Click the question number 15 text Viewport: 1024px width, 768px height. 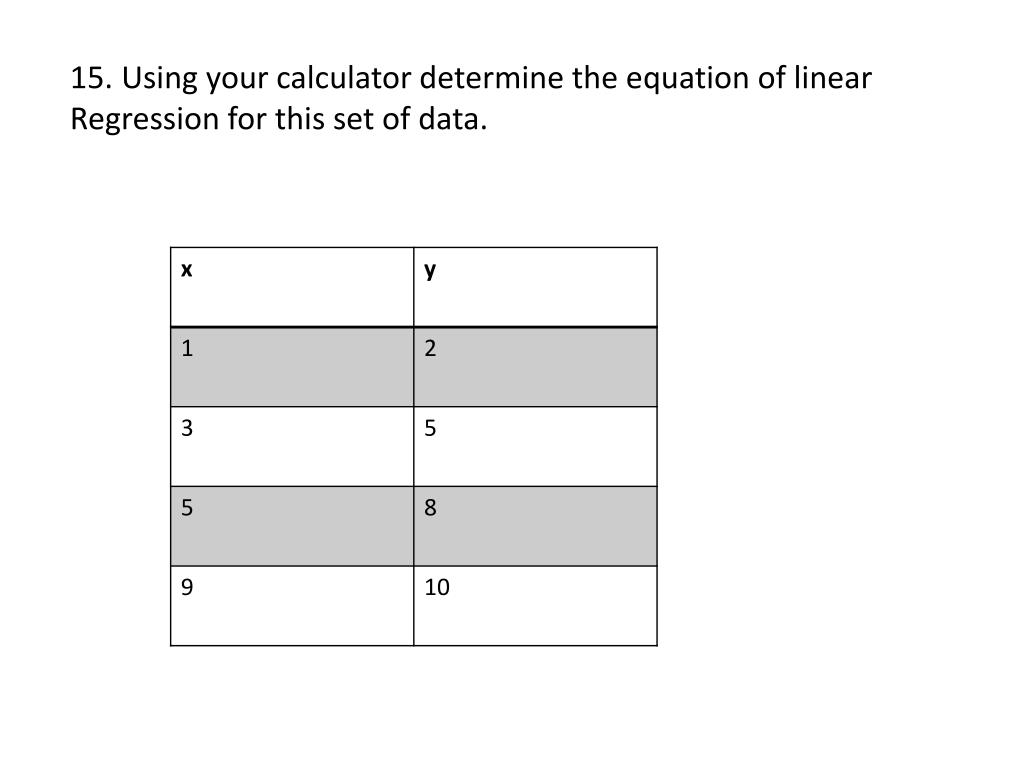click(91, 78)
